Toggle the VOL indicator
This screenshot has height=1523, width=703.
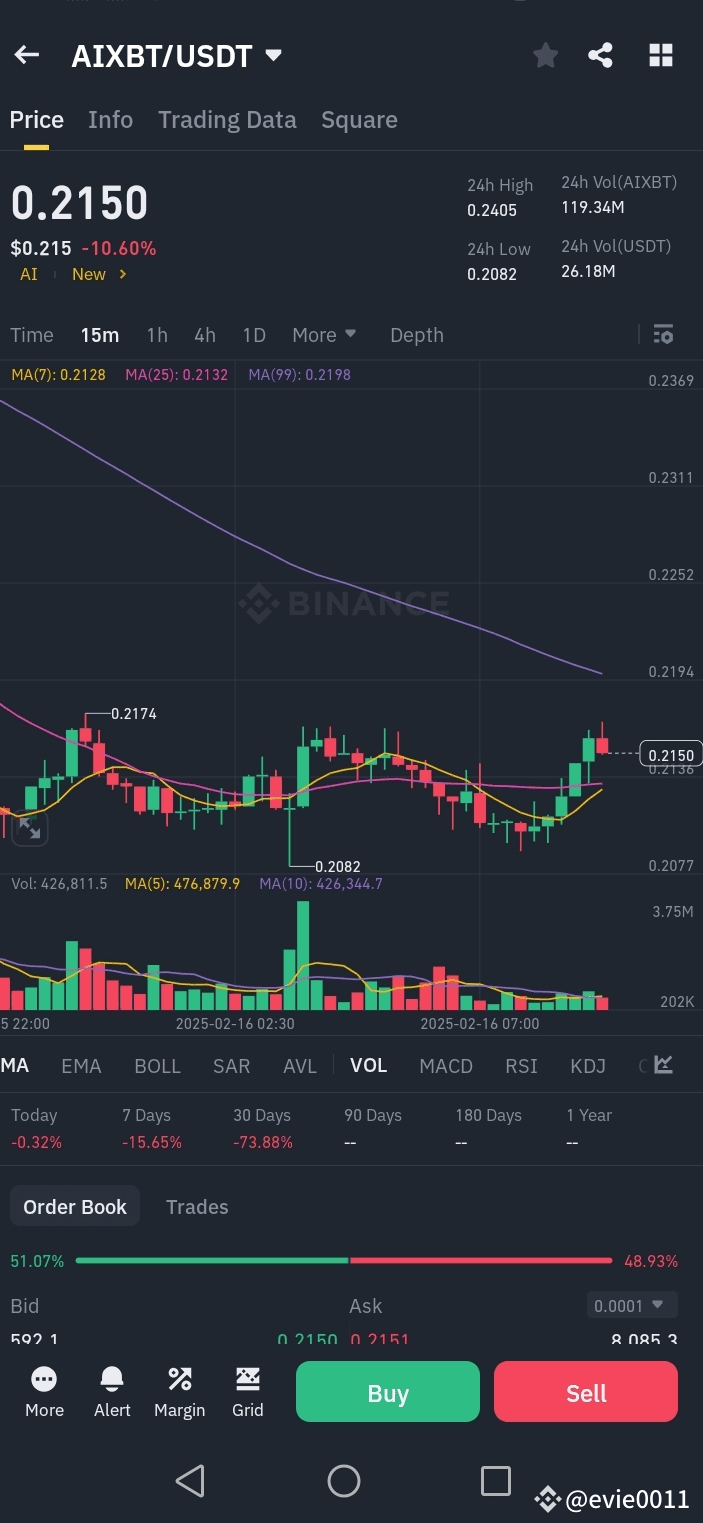368,1065
